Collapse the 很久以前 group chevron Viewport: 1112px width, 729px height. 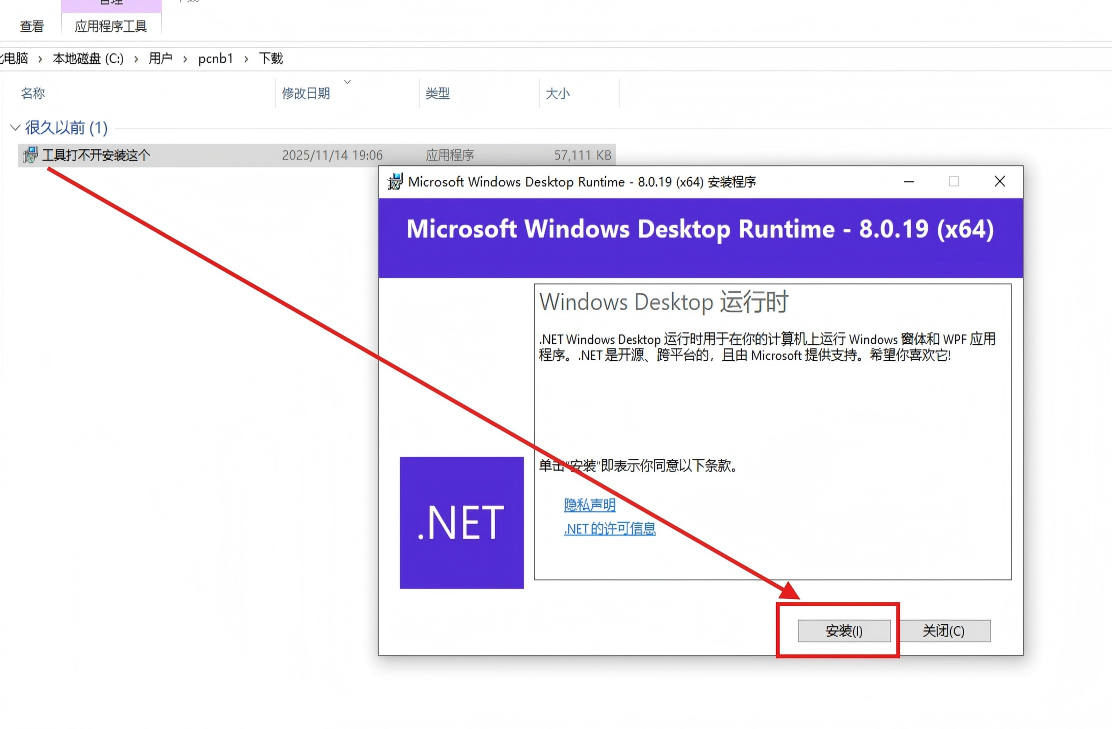[15, 128]
